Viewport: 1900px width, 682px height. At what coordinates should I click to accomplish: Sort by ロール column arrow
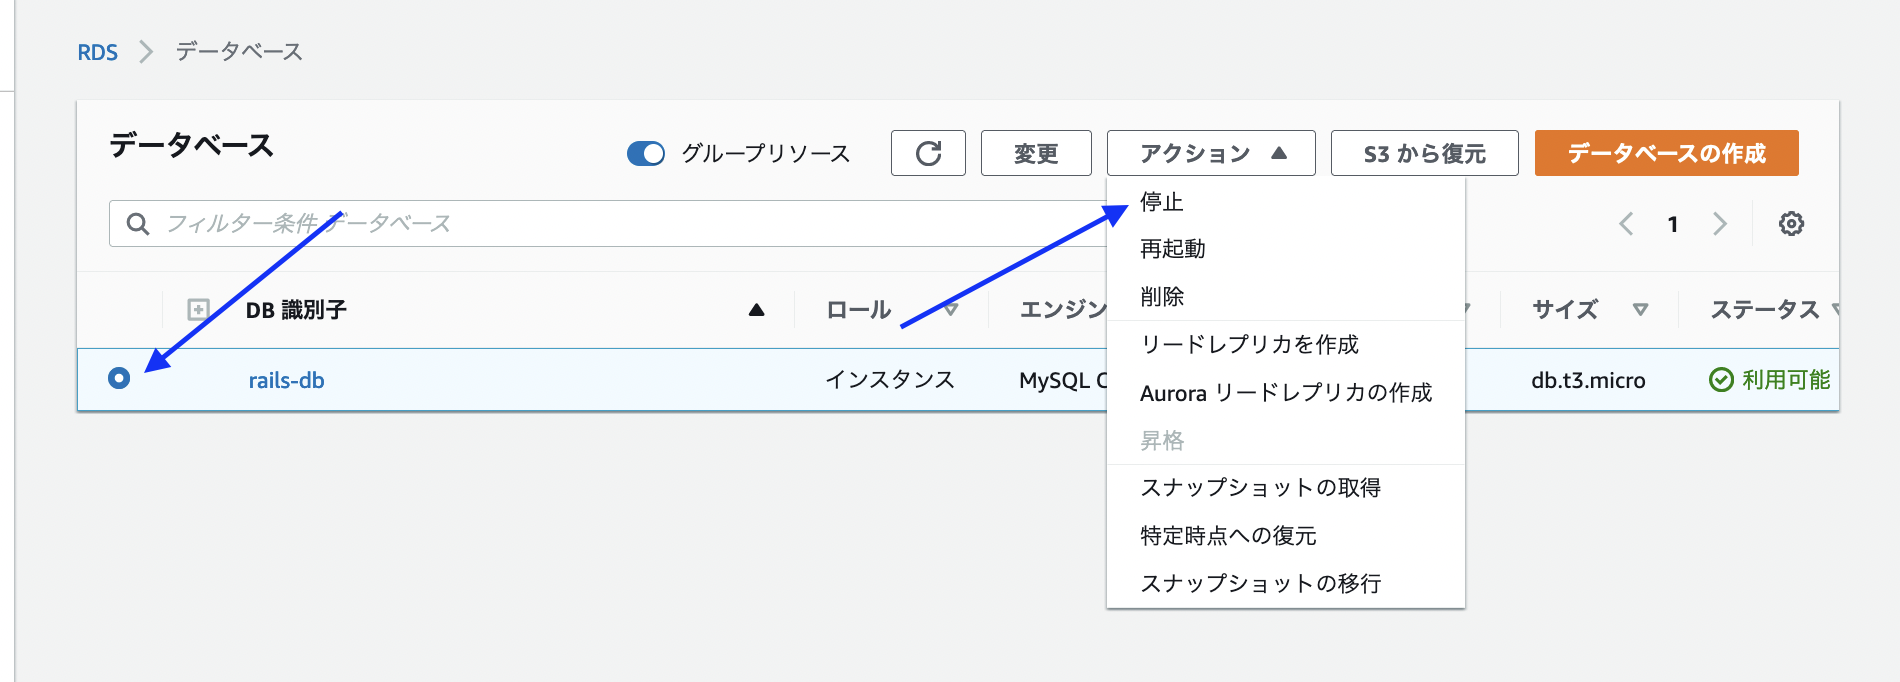click(950, 310)
